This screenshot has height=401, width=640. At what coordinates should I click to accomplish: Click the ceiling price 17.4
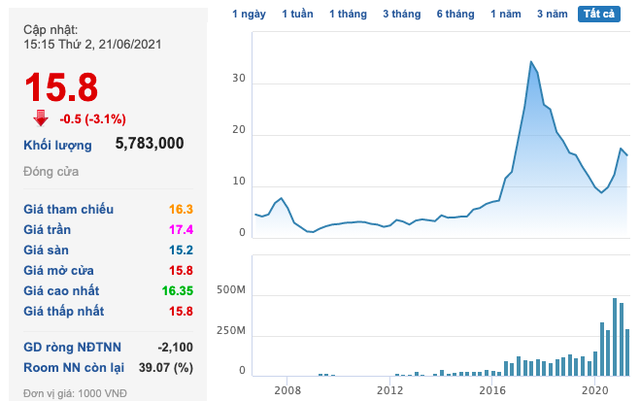click(x=181, y=229)
